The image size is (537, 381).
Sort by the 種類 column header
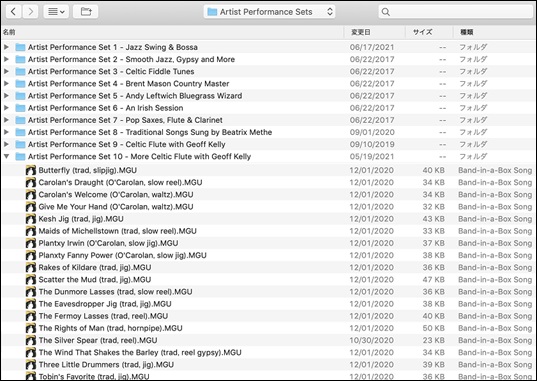click(x=466, y=32)
